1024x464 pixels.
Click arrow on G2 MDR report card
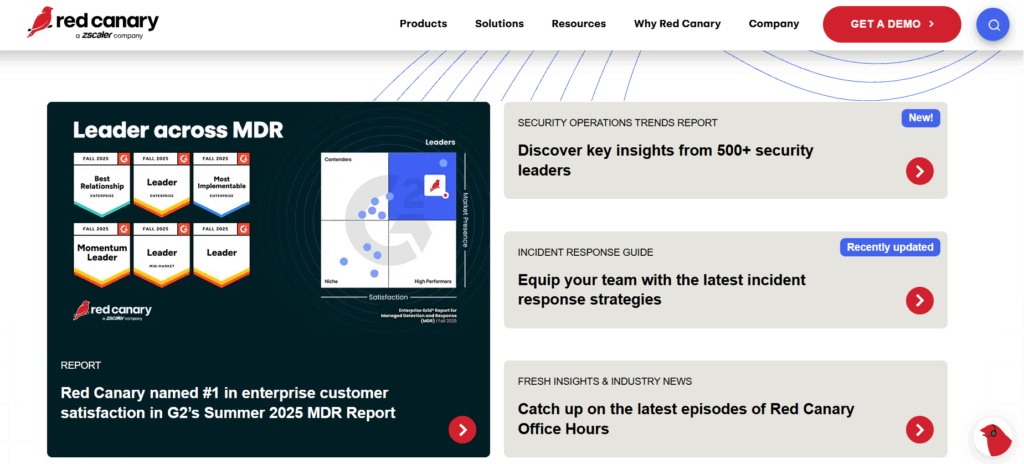(x=462, y=429)
